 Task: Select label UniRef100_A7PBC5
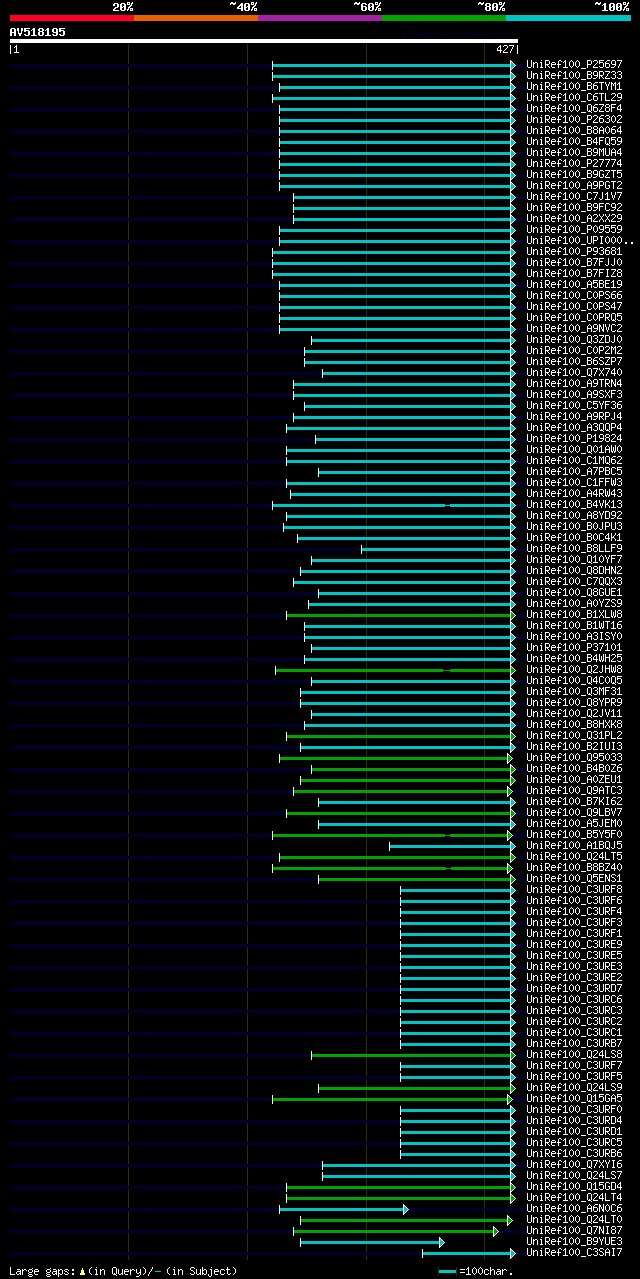coord(574,471)
